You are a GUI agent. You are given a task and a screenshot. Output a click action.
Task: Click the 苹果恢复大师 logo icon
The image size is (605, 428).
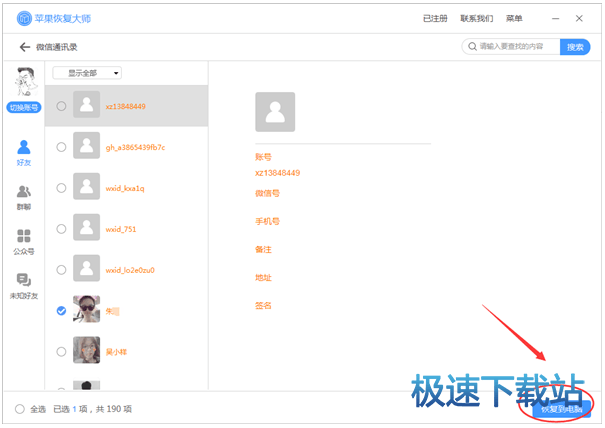pos(24,19)
